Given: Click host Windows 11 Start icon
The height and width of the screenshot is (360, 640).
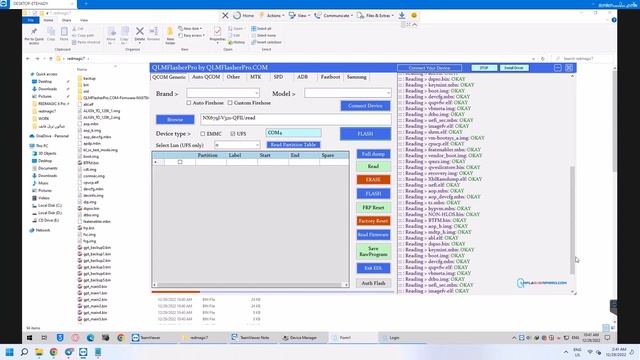Looking at the screenshot, I should click(x=9, y=352).
